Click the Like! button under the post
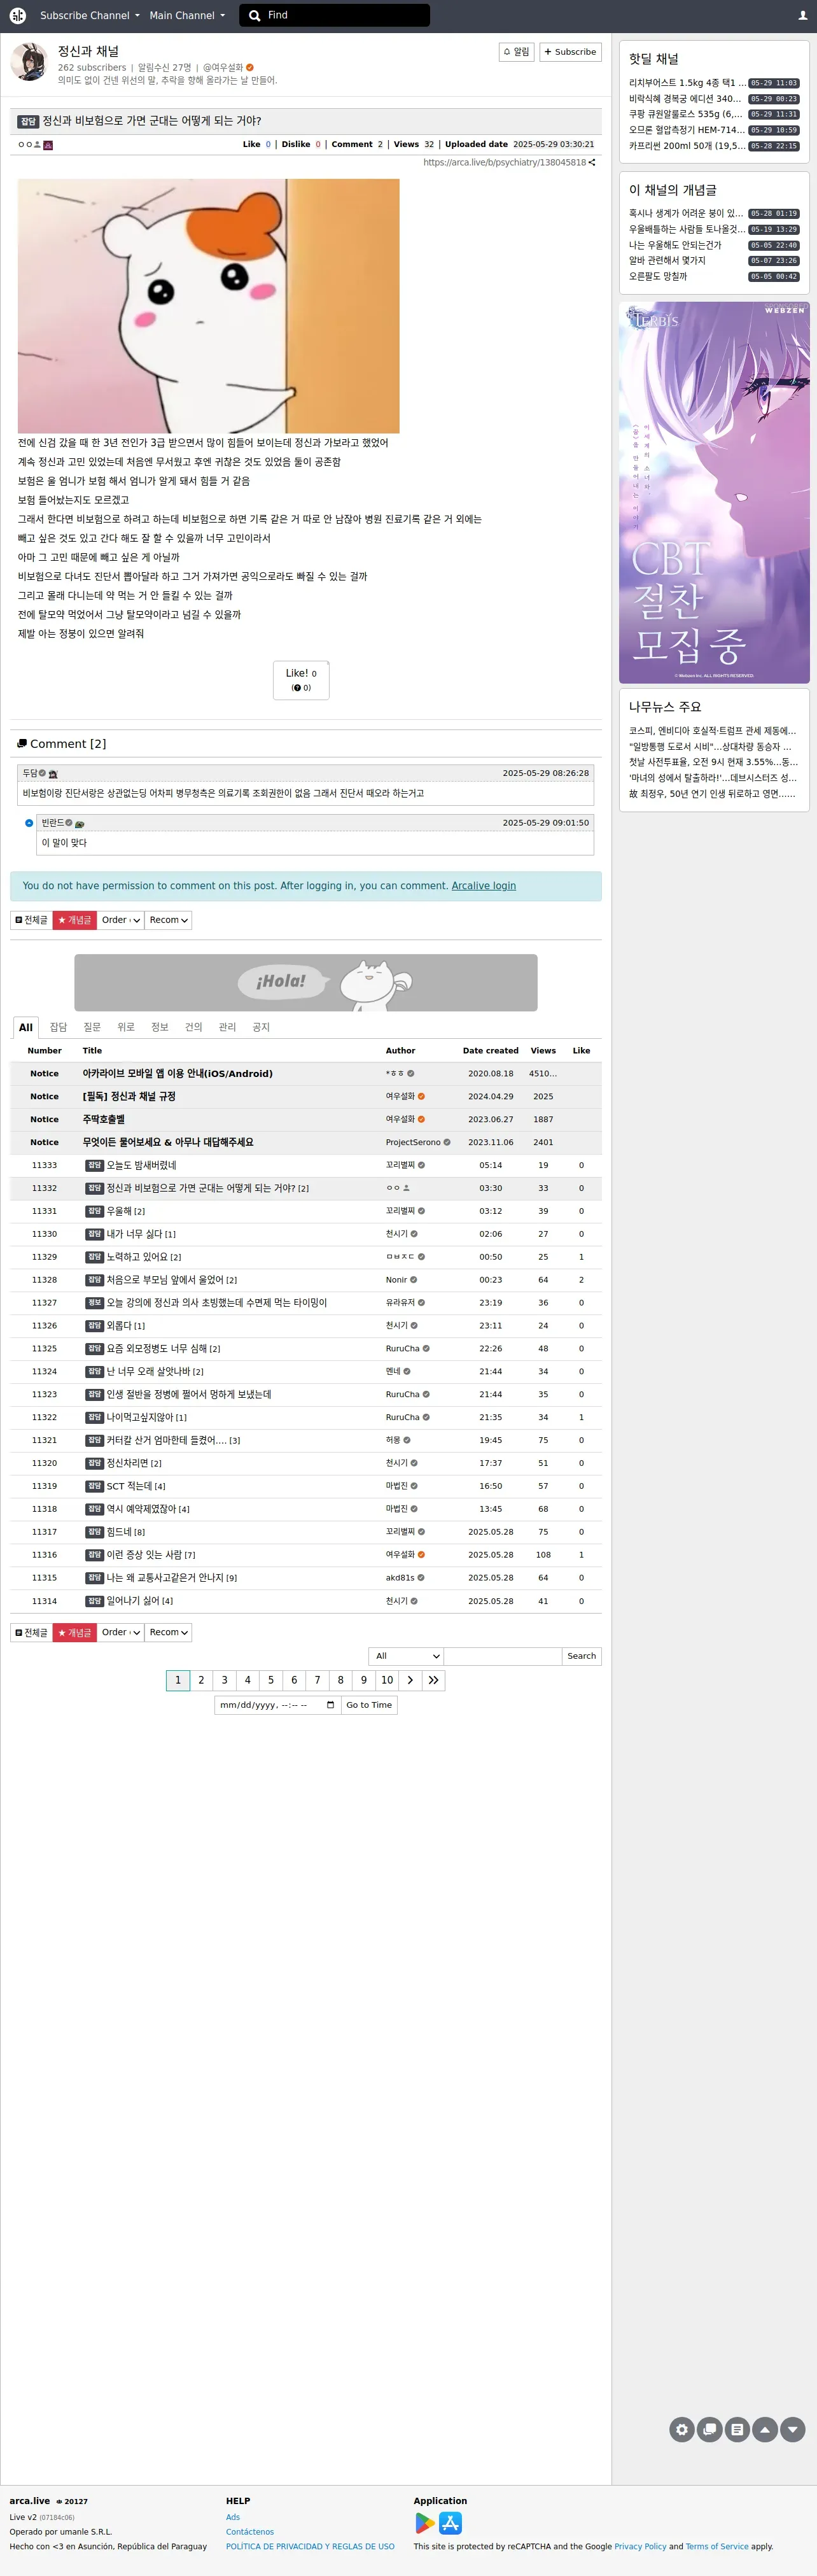 click(301, 680)
